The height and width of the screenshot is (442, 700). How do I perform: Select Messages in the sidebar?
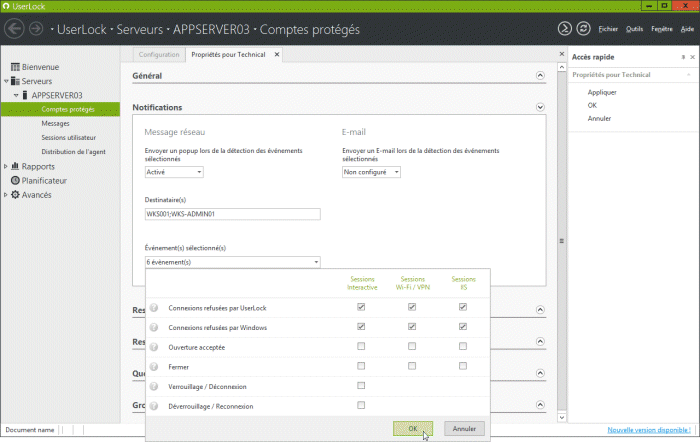pyautogui.click(x=55, y=123)
